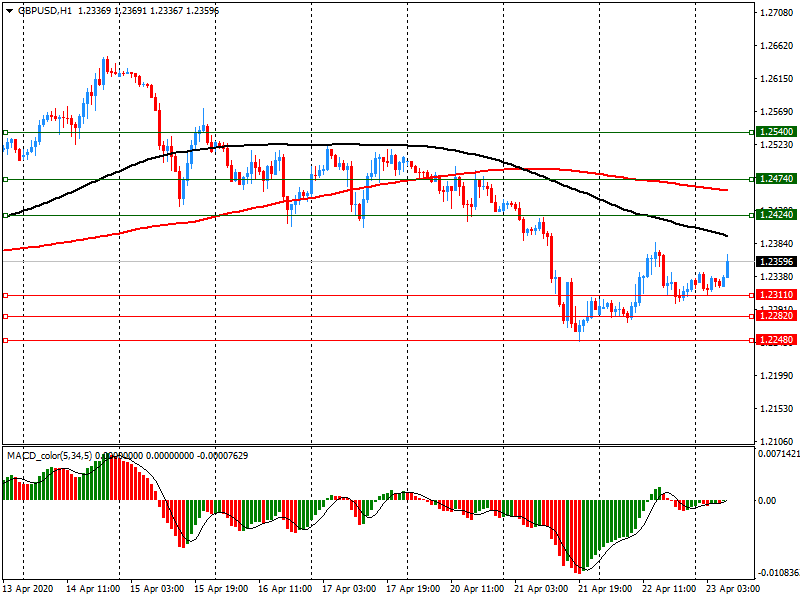
Task: Click the left handle of the 1.25400 line
Action: [6, 133]
